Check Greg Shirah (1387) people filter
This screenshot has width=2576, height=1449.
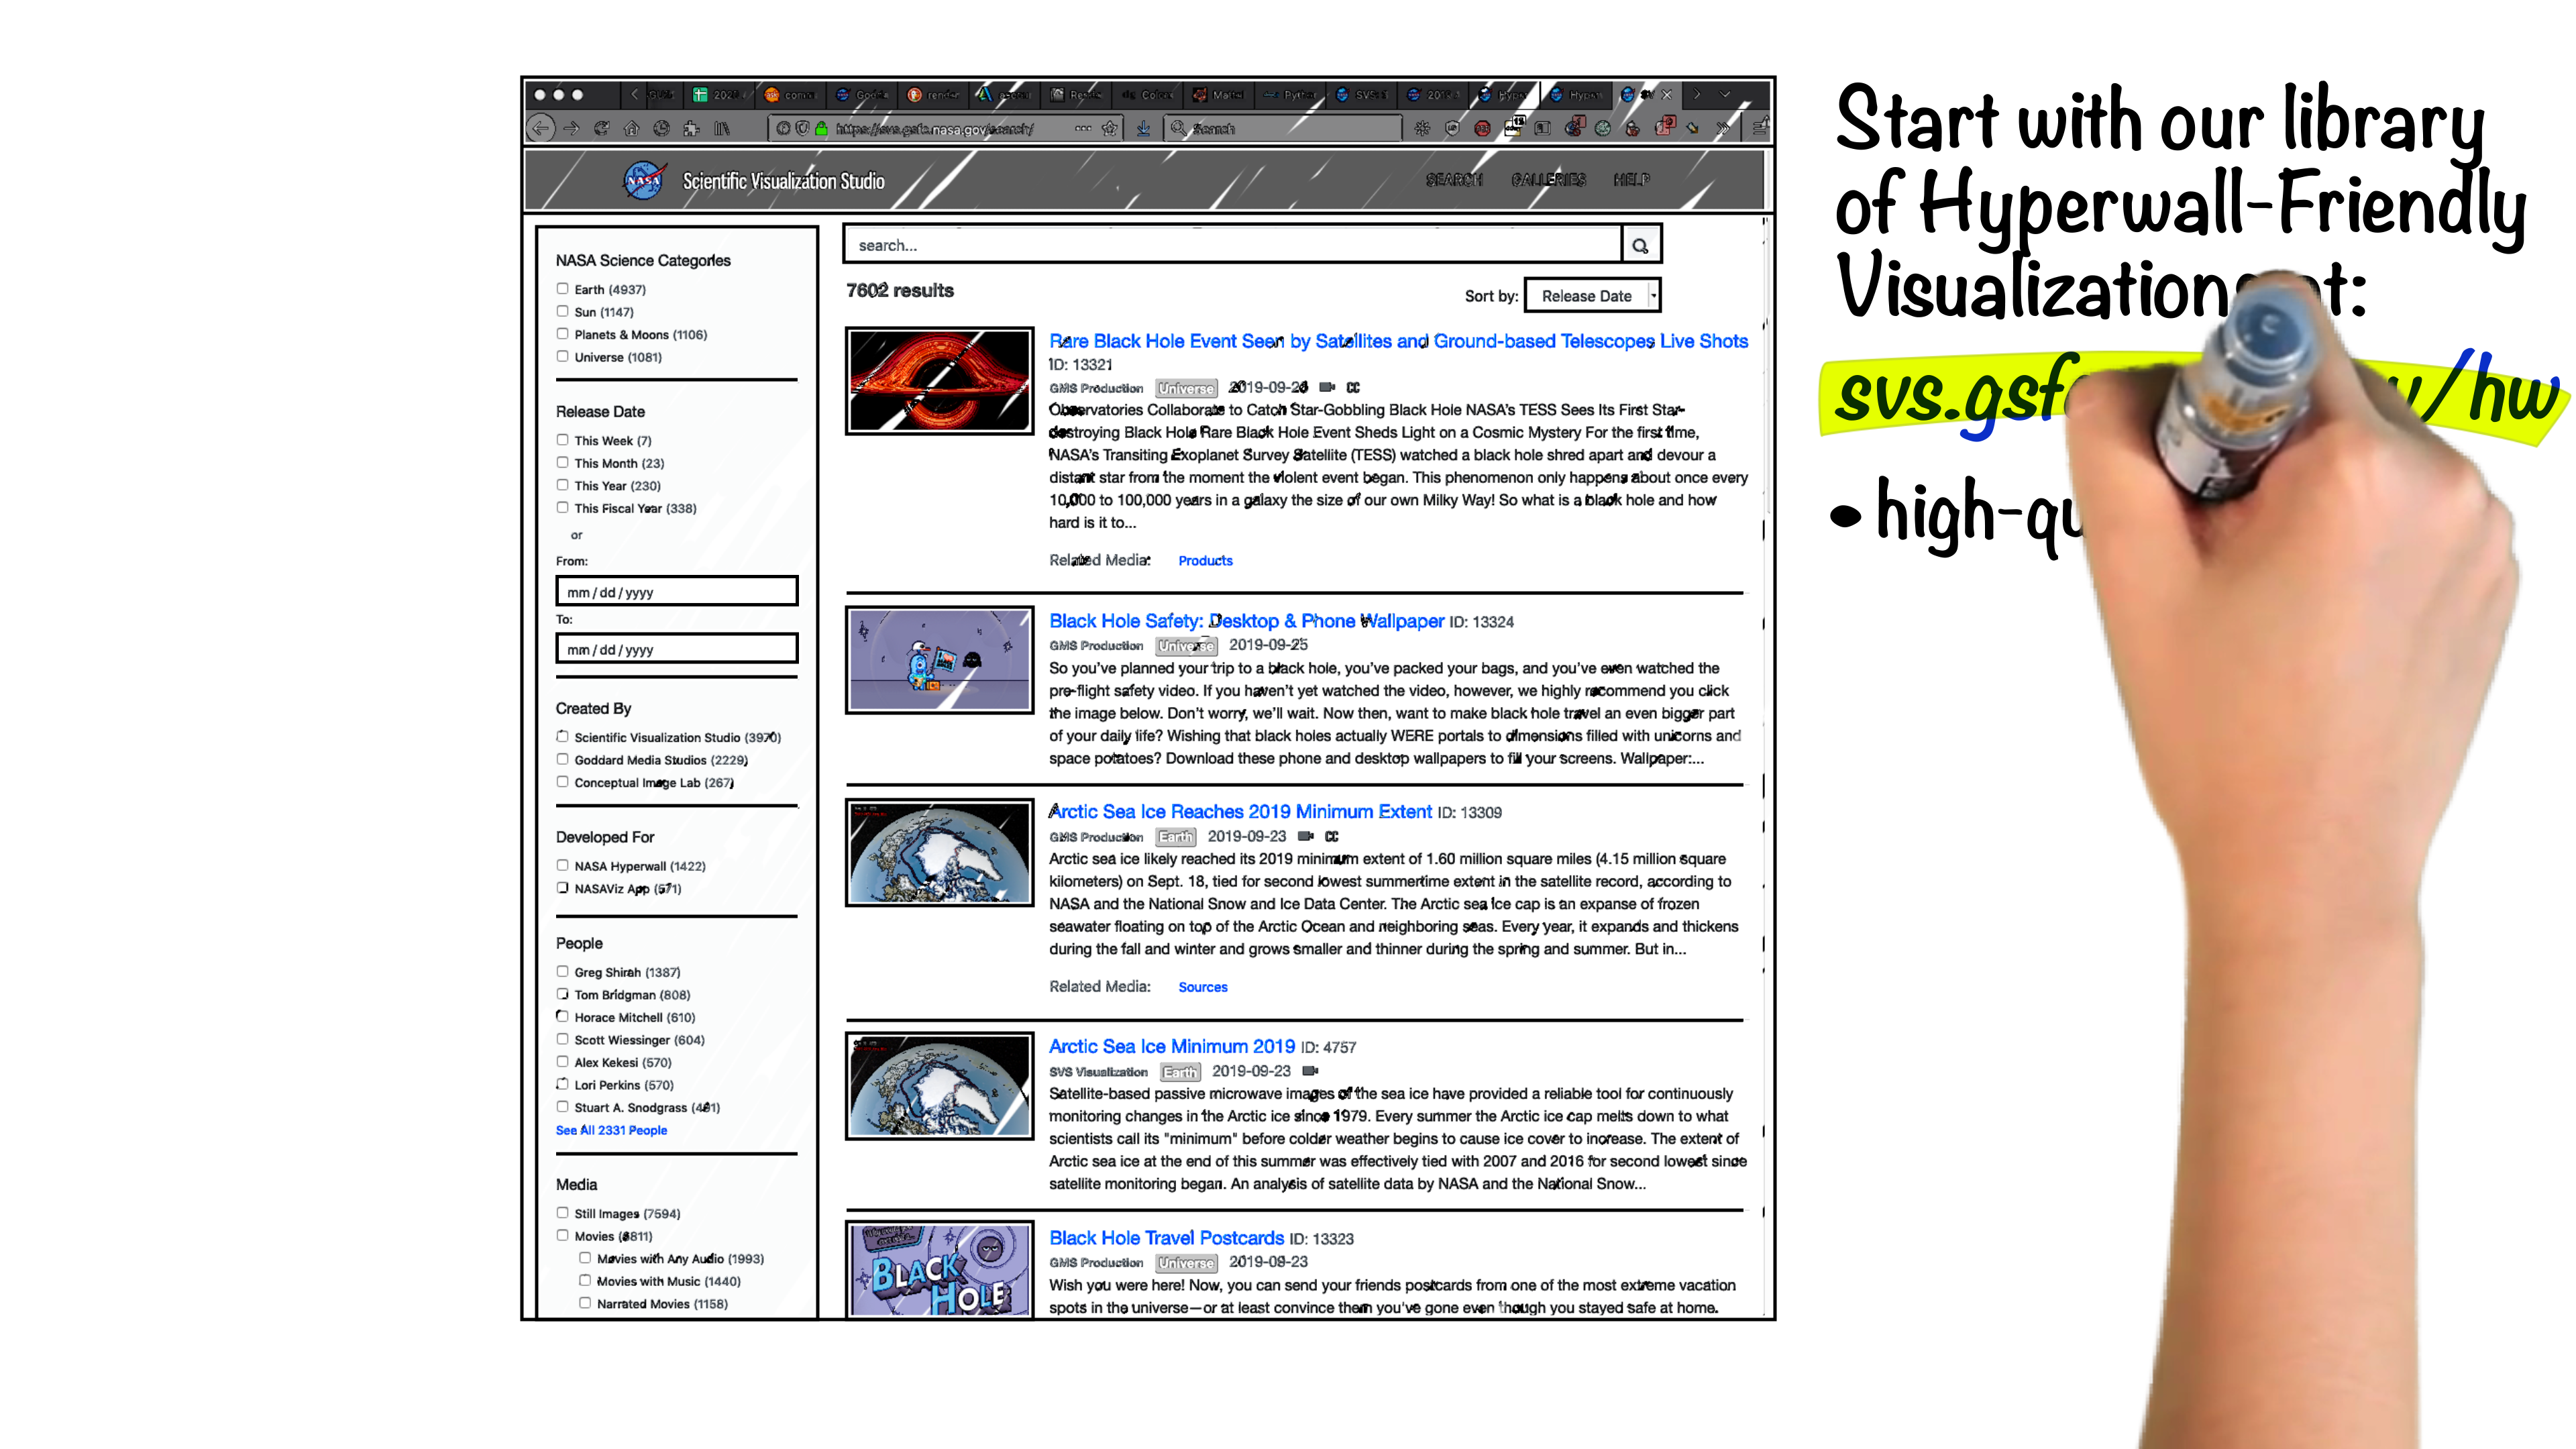pyautogui.click(x=562, y=971)
